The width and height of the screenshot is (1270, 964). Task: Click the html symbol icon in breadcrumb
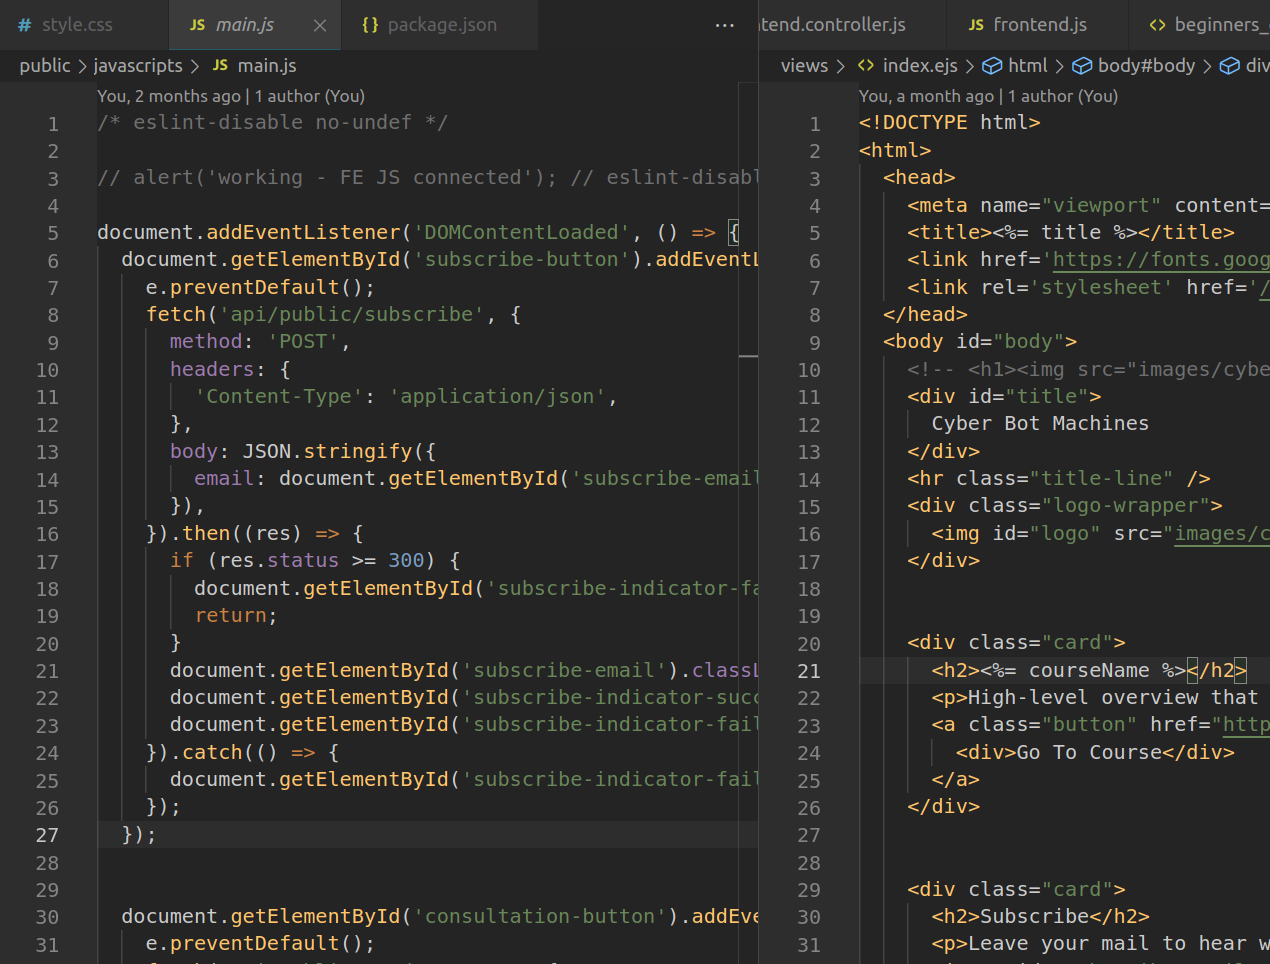point(992,65)
